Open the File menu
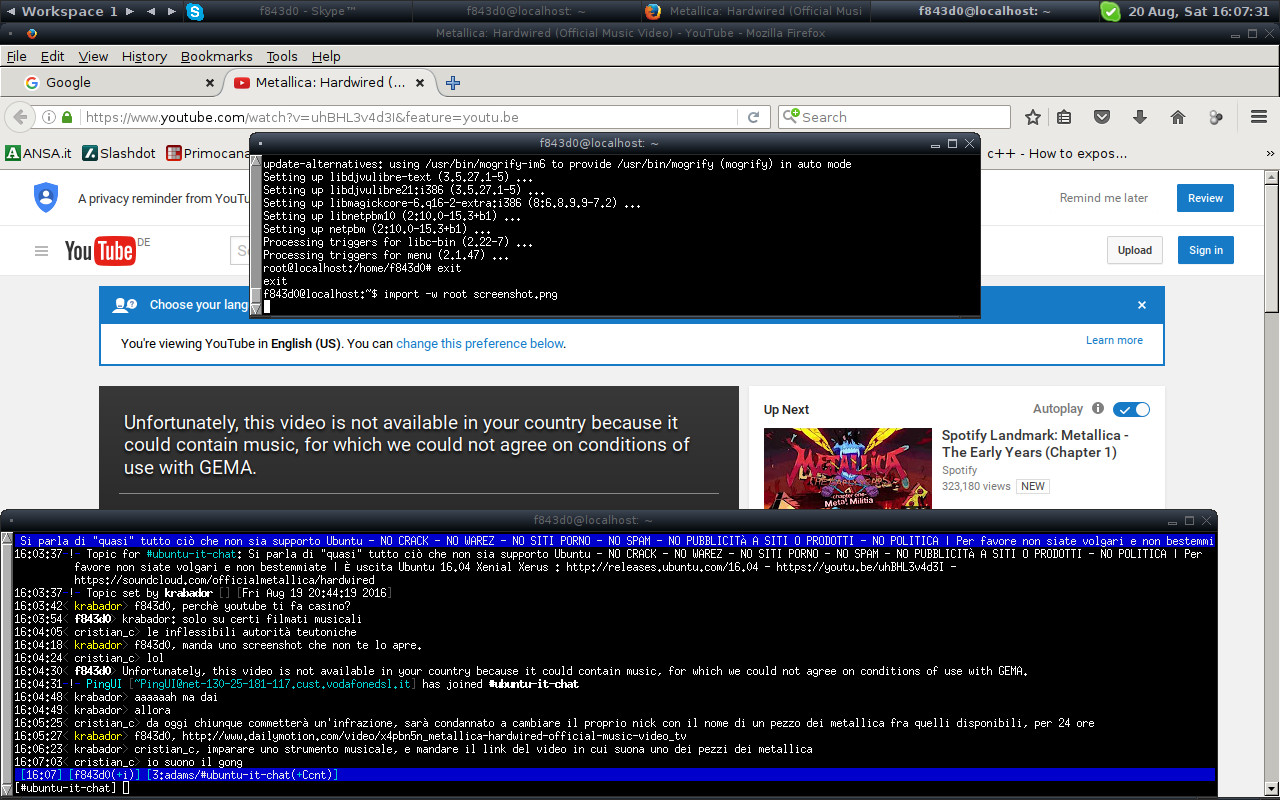Screen dimensions: 1280x800 tap(16, 56)
